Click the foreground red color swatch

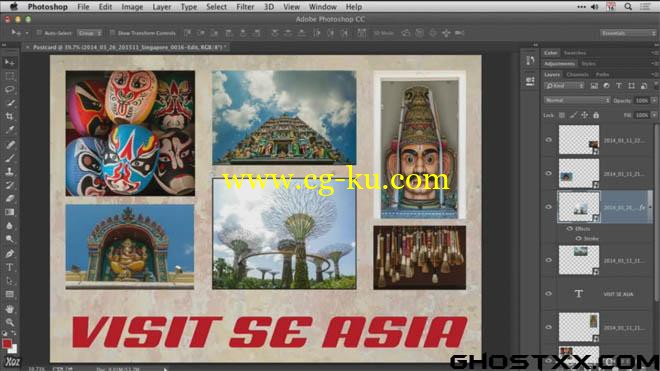click(6, 344)
